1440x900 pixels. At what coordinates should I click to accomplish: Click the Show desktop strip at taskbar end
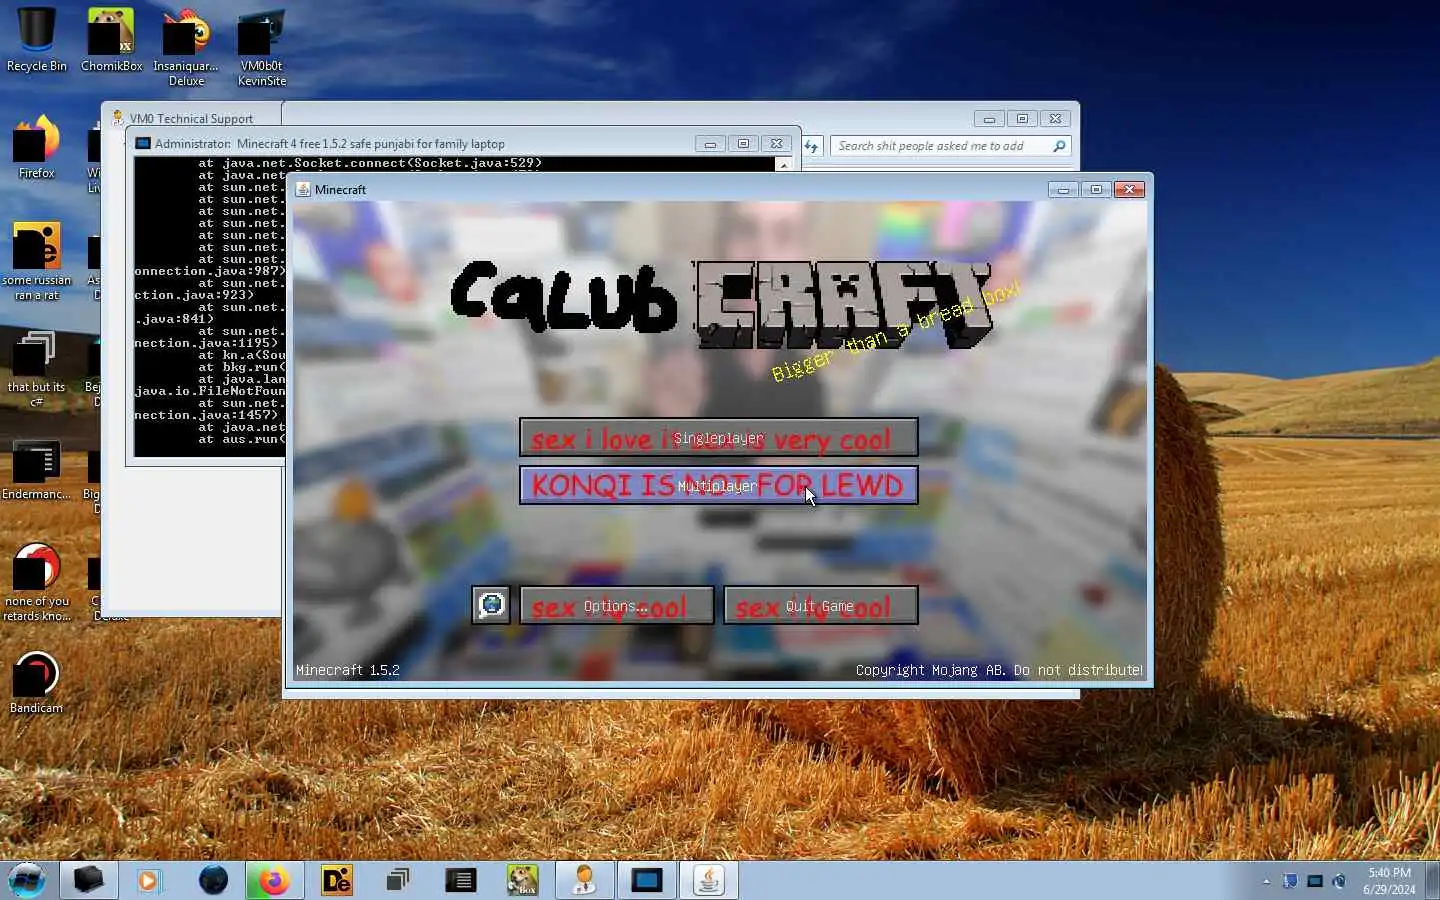point(1433,880)
